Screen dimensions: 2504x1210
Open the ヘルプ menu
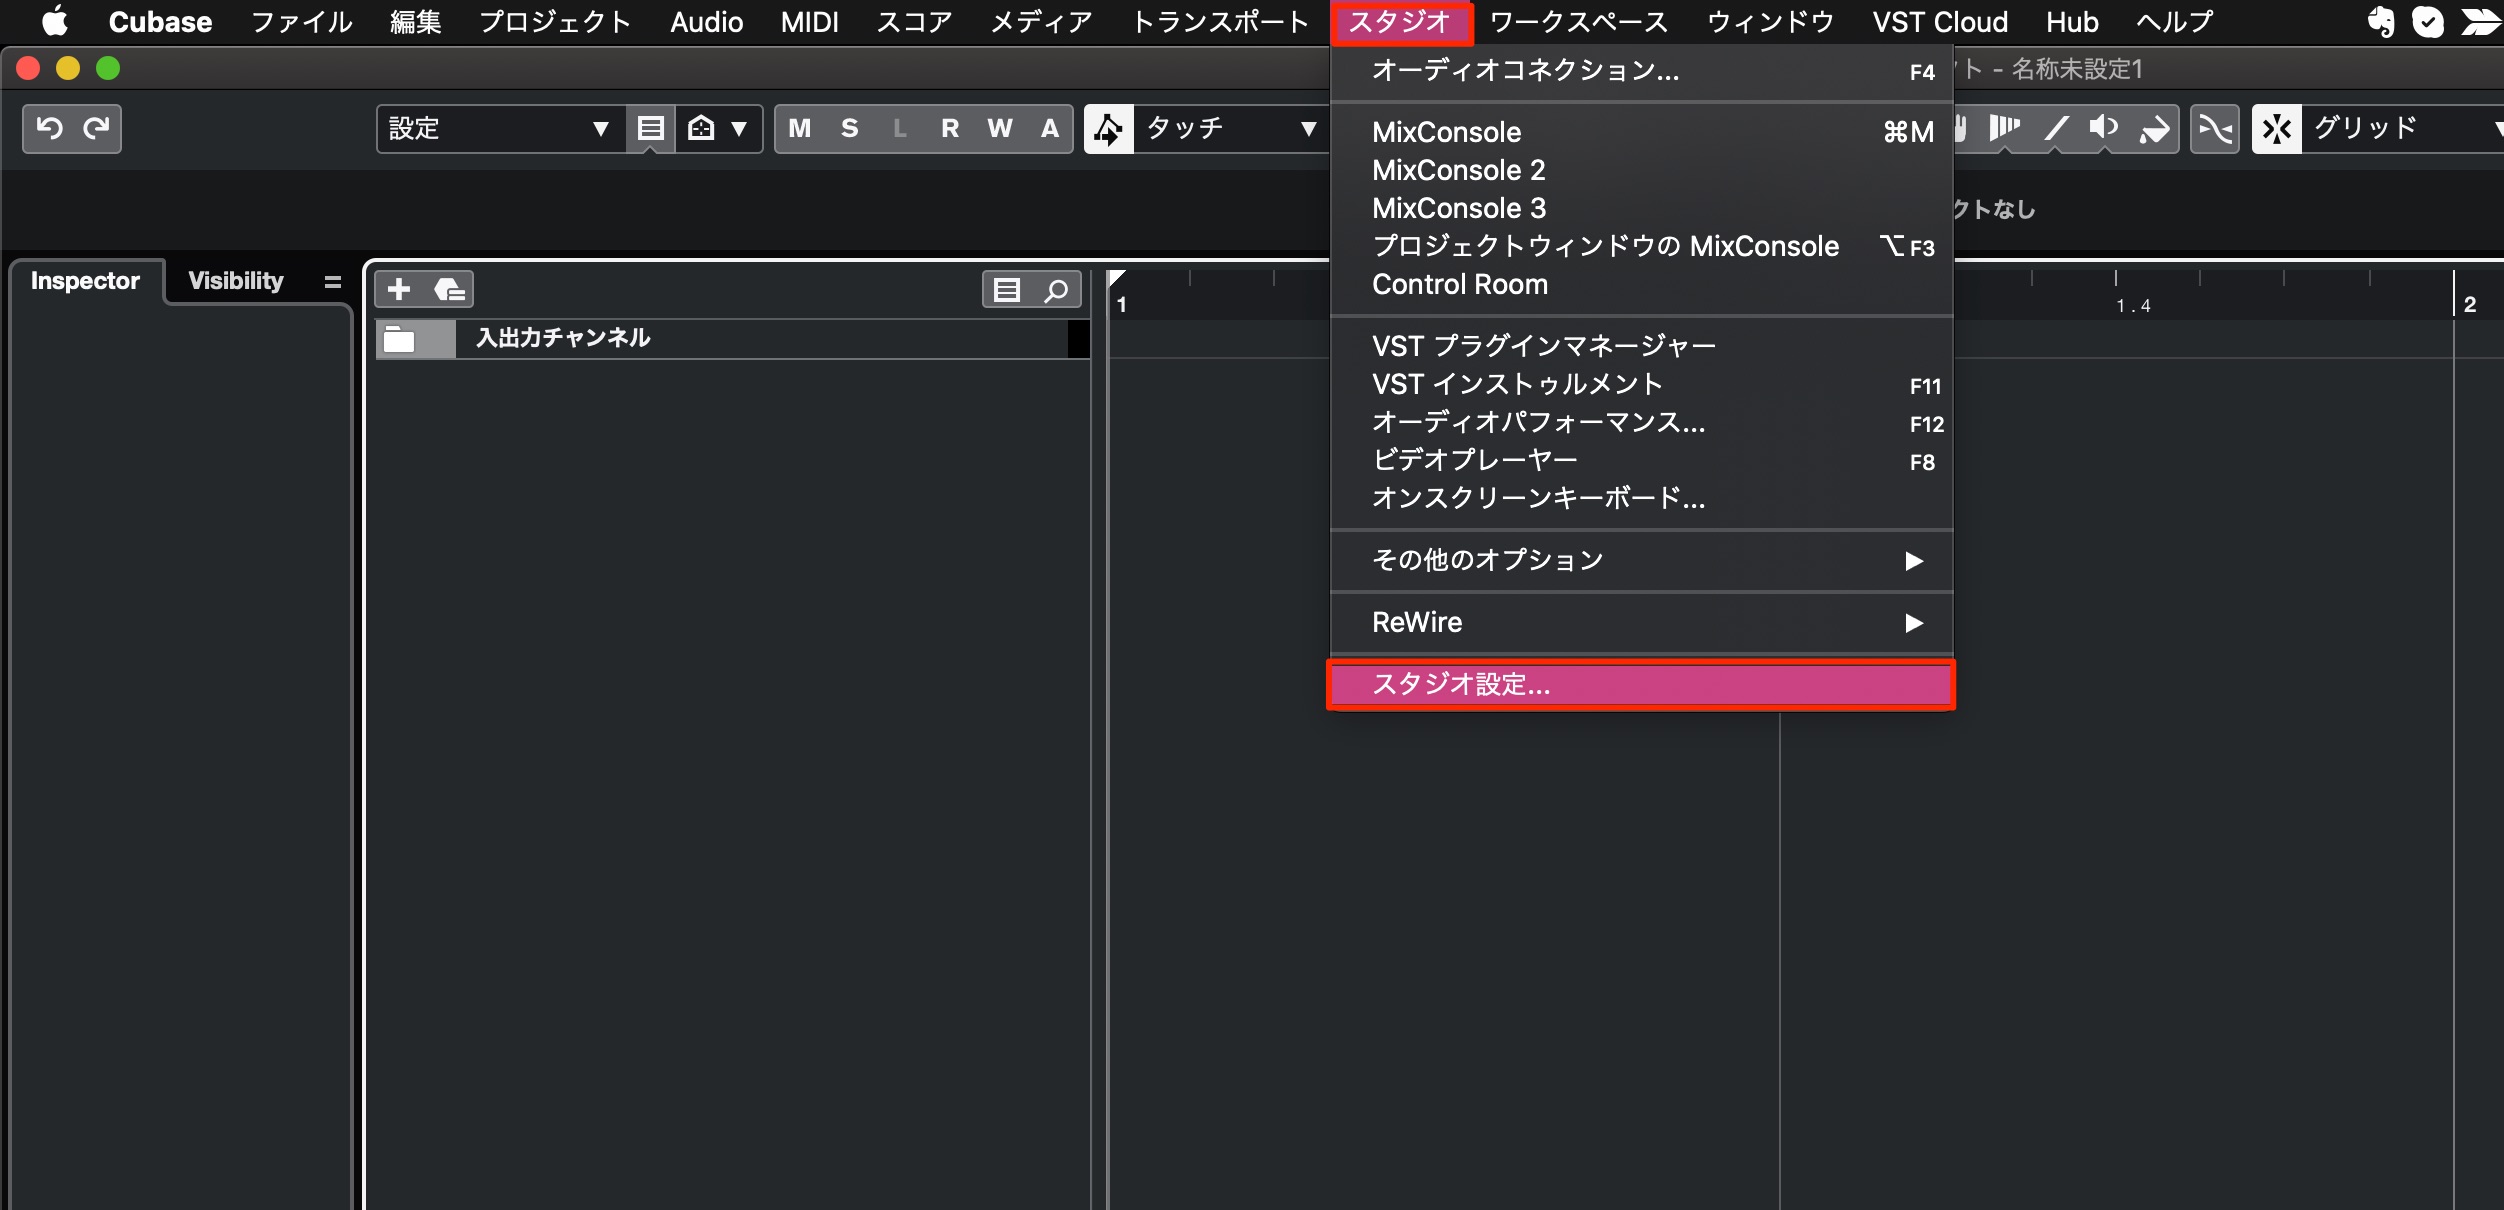2175,22
